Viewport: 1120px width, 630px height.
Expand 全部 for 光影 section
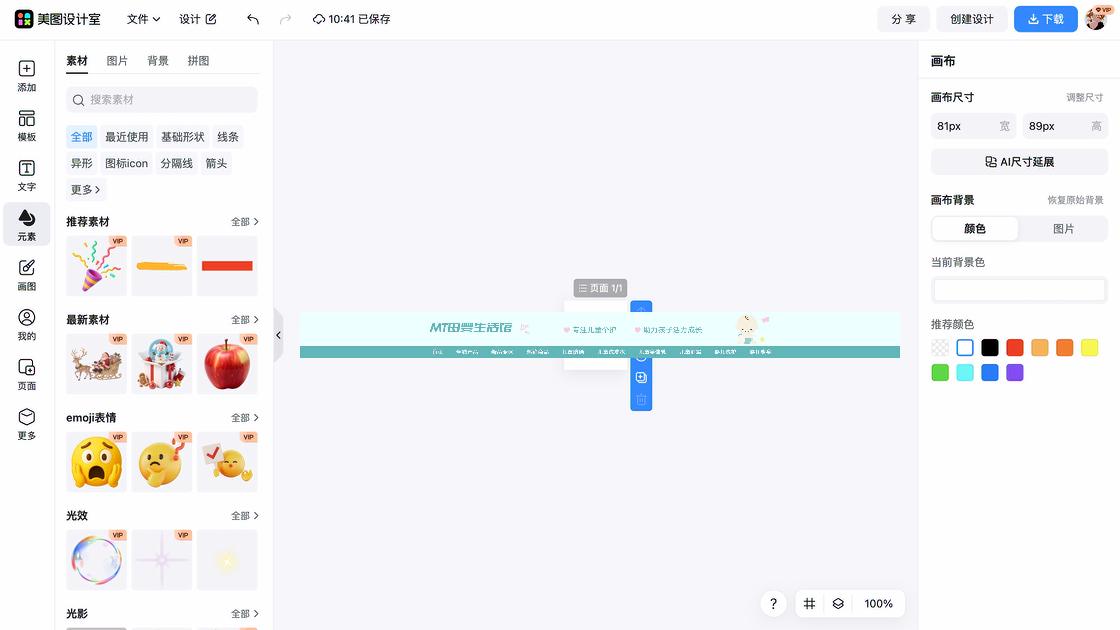(x=244, y=614)
